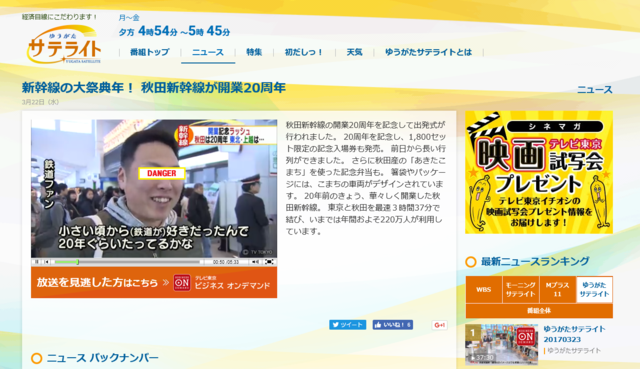Switch ranking to モーニングサテライト tab
Screen dimensions: 640x369
coord(520,289)
